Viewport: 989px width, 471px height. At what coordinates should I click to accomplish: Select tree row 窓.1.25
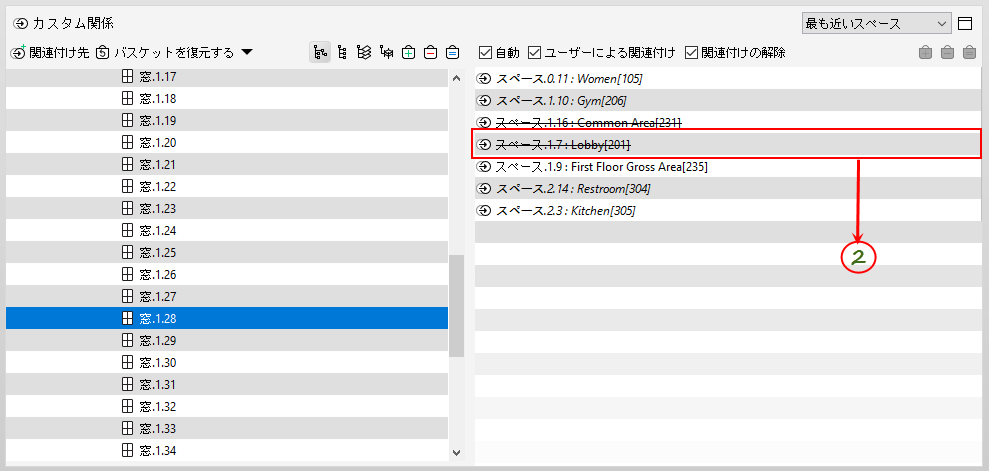pyautogui.click(x=227, y=253)
